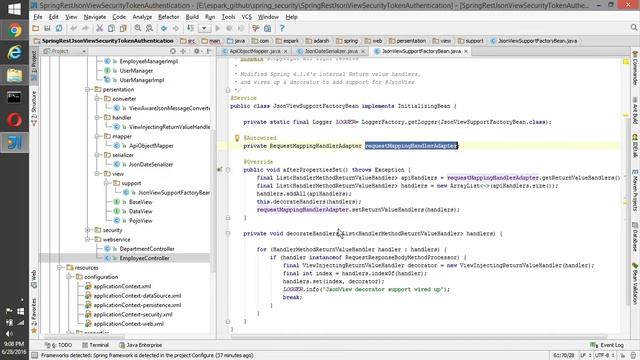
Task: Click the Navigate Forward icon
Action: coord(176,28)
